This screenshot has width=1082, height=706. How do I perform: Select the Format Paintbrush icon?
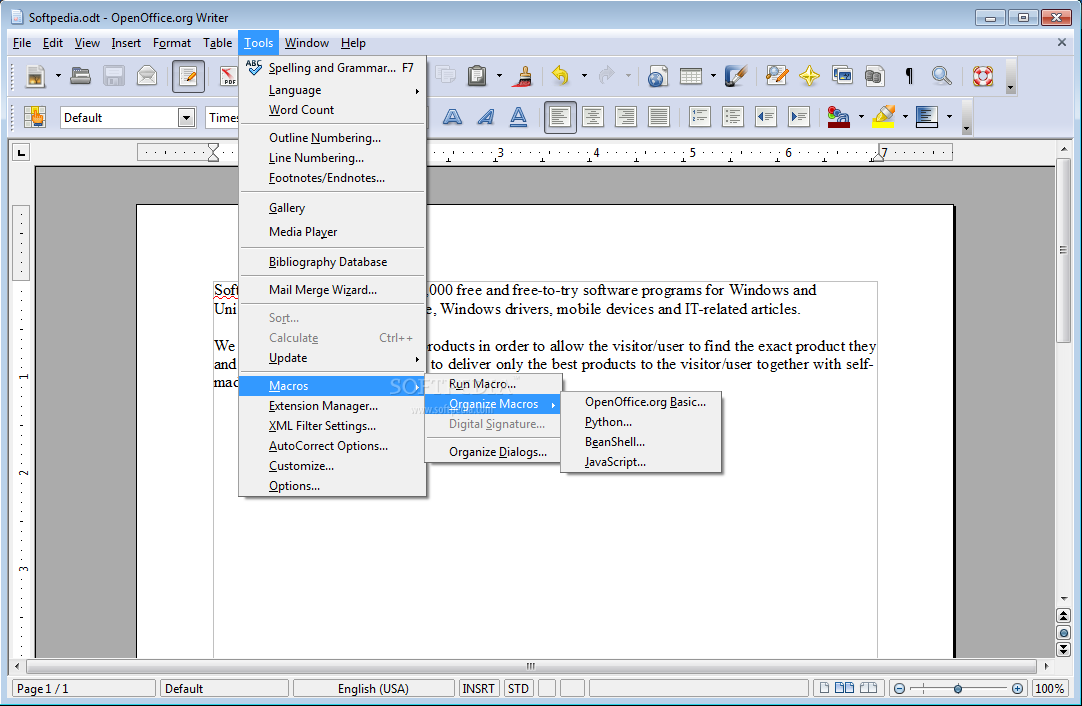click(x=522, y=76)
